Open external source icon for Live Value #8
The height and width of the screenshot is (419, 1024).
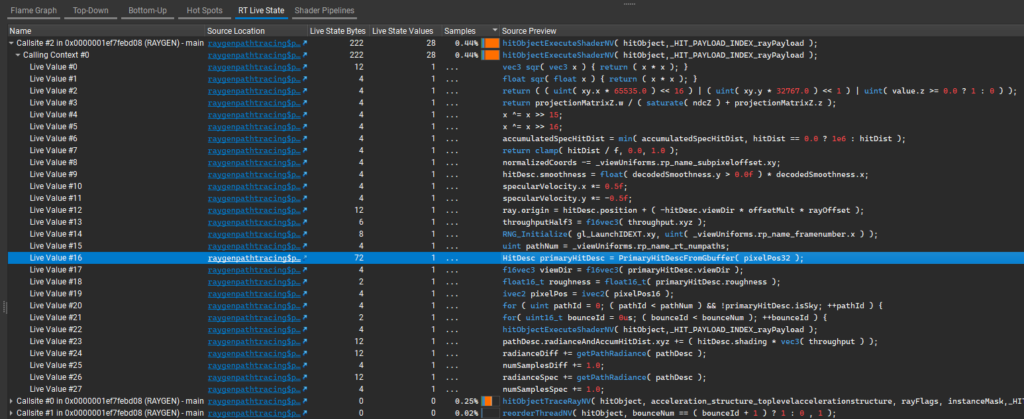tap(304, 163)
